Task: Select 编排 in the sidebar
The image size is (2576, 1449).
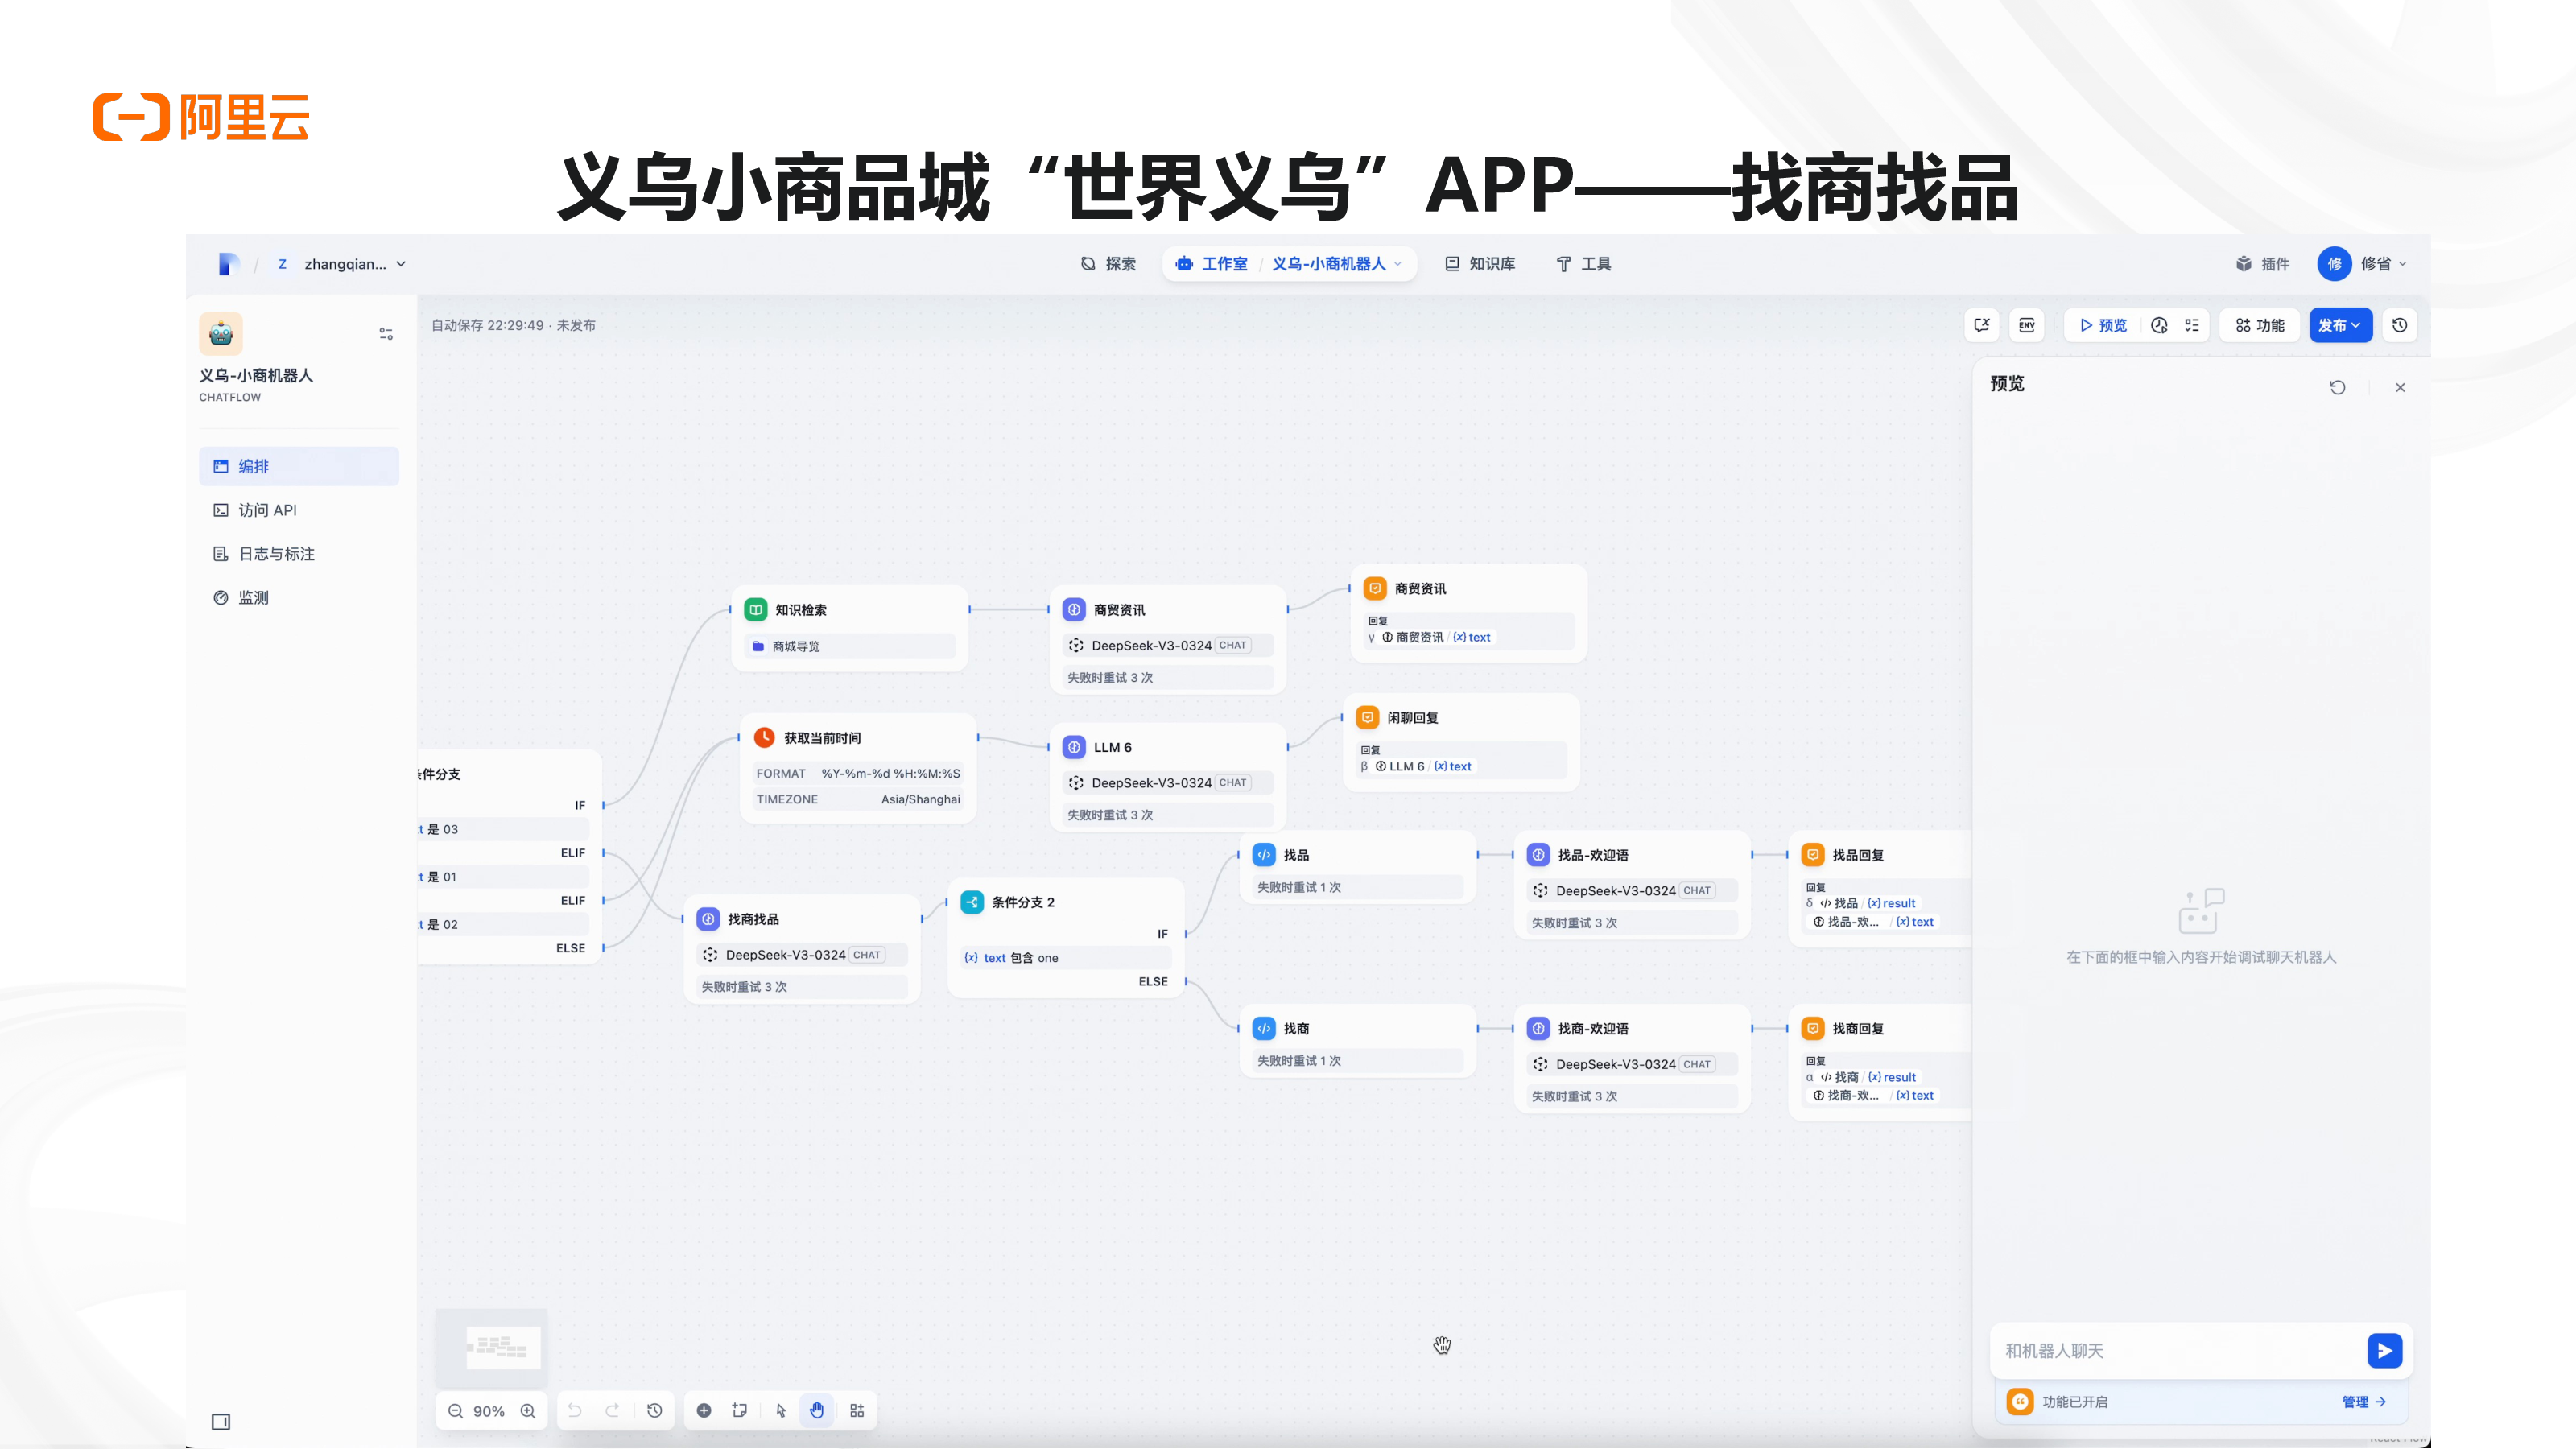Action: (299, 466)
